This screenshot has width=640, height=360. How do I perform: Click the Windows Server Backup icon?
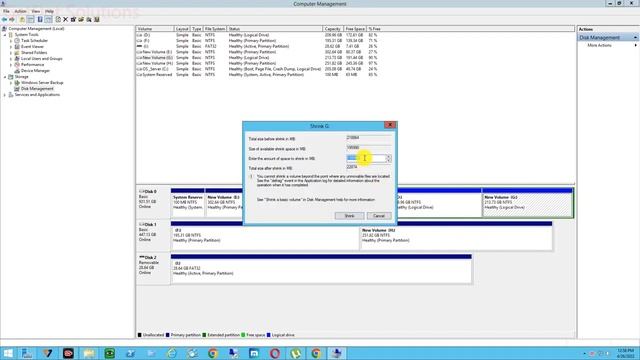pos(17,82)
